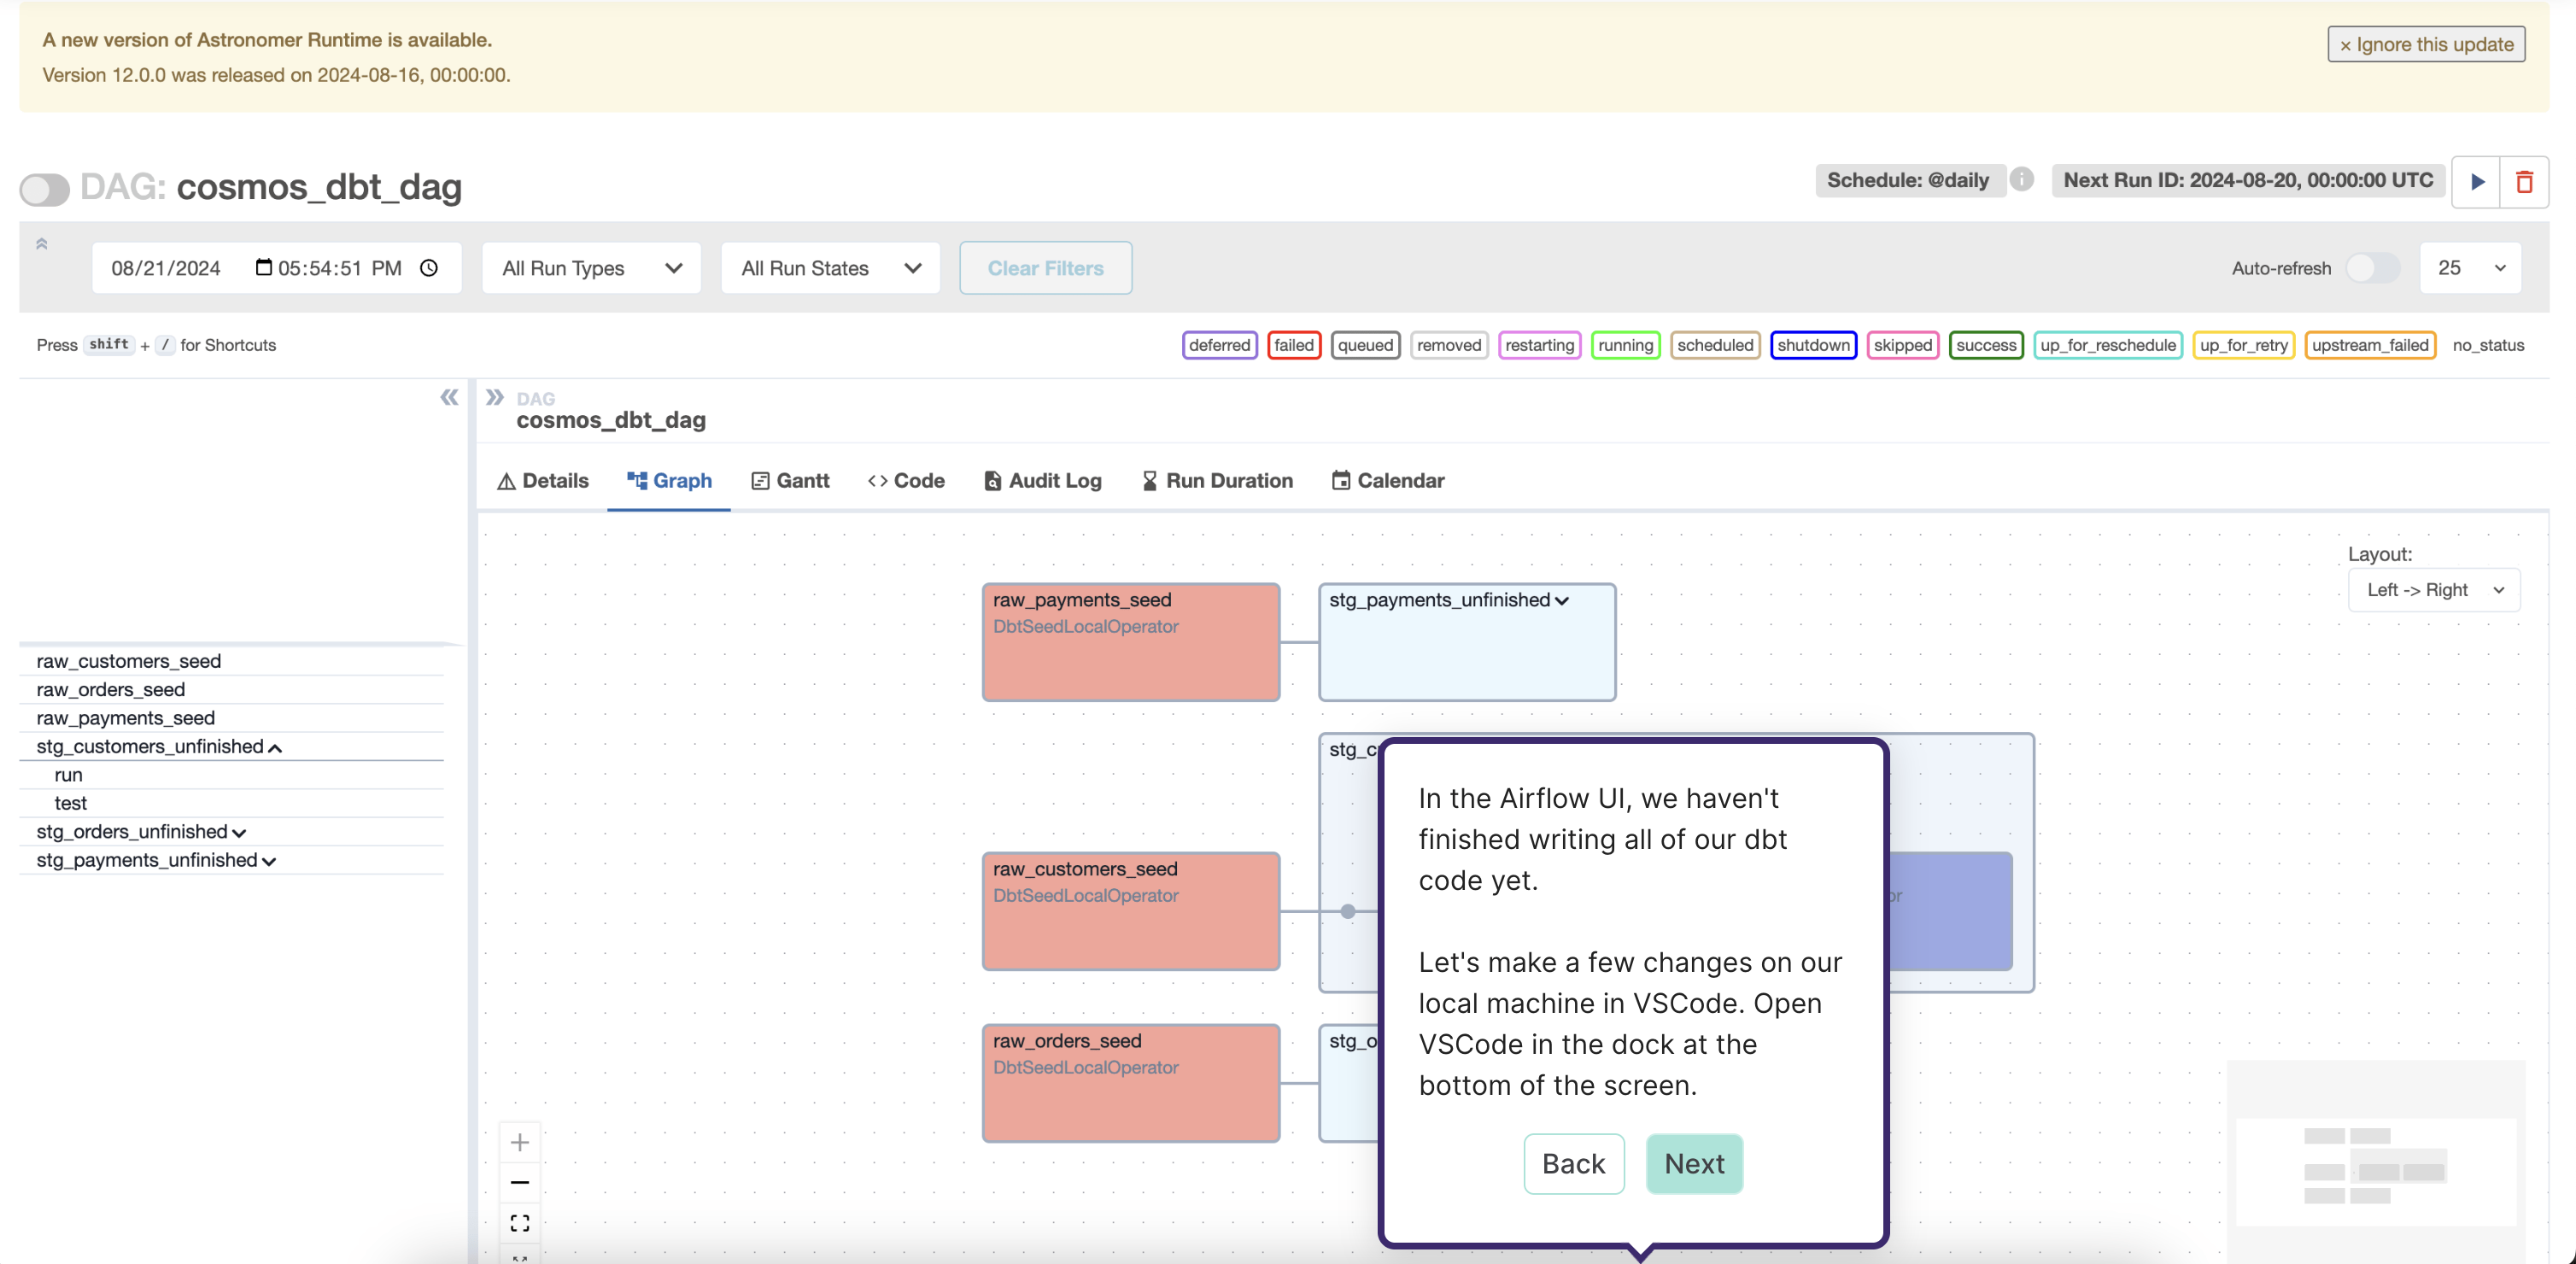Click the red delete DAG trash icon
This screenshot has width=2576, height=1264.
pyautogui.click(x=2524, y=182)
